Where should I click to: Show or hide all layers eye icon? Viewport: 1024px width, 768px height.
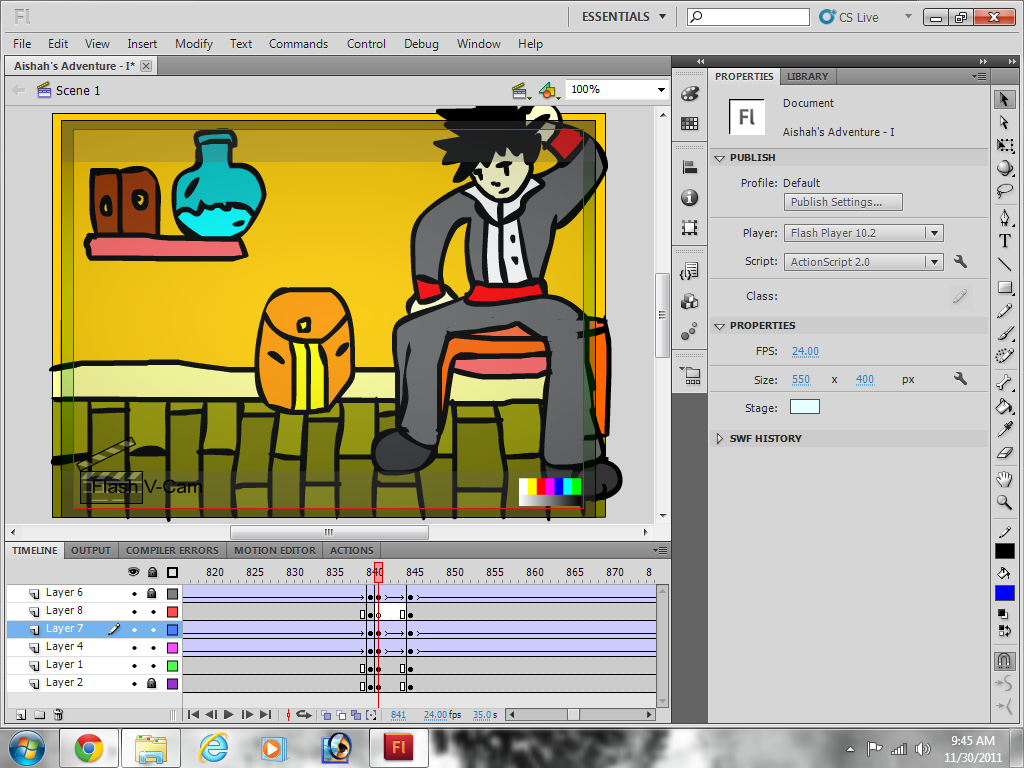click(134, 572)
